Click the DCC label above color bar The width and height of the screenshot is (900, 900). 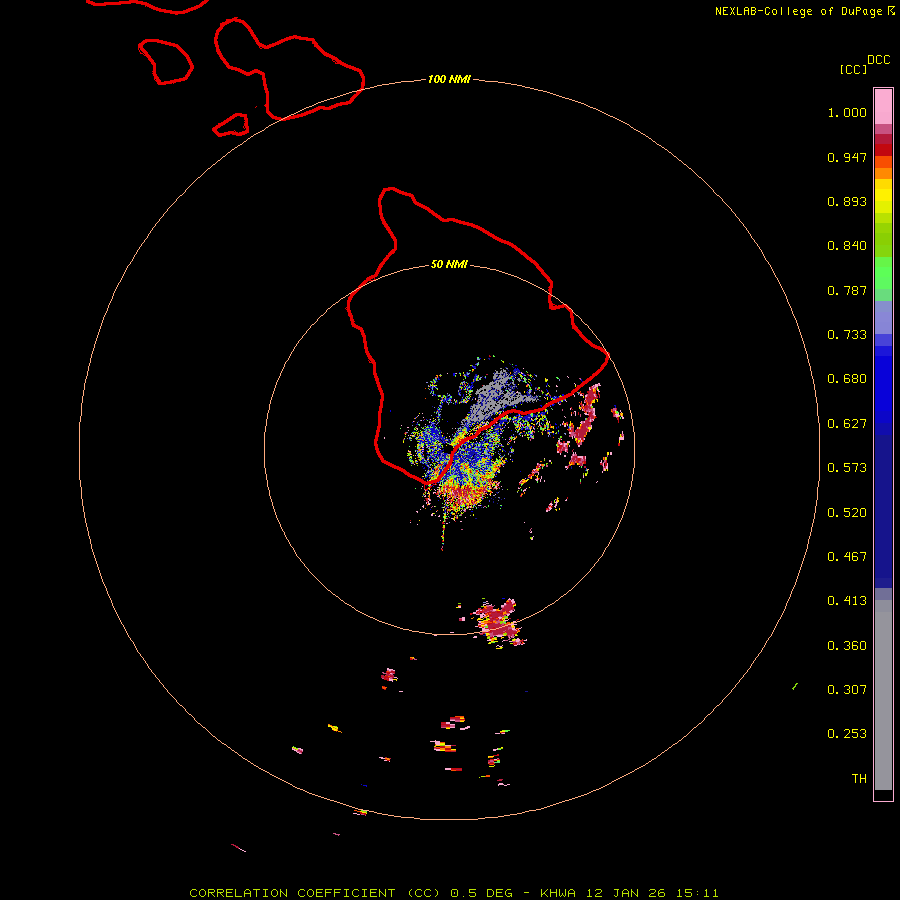click(878, 60)
